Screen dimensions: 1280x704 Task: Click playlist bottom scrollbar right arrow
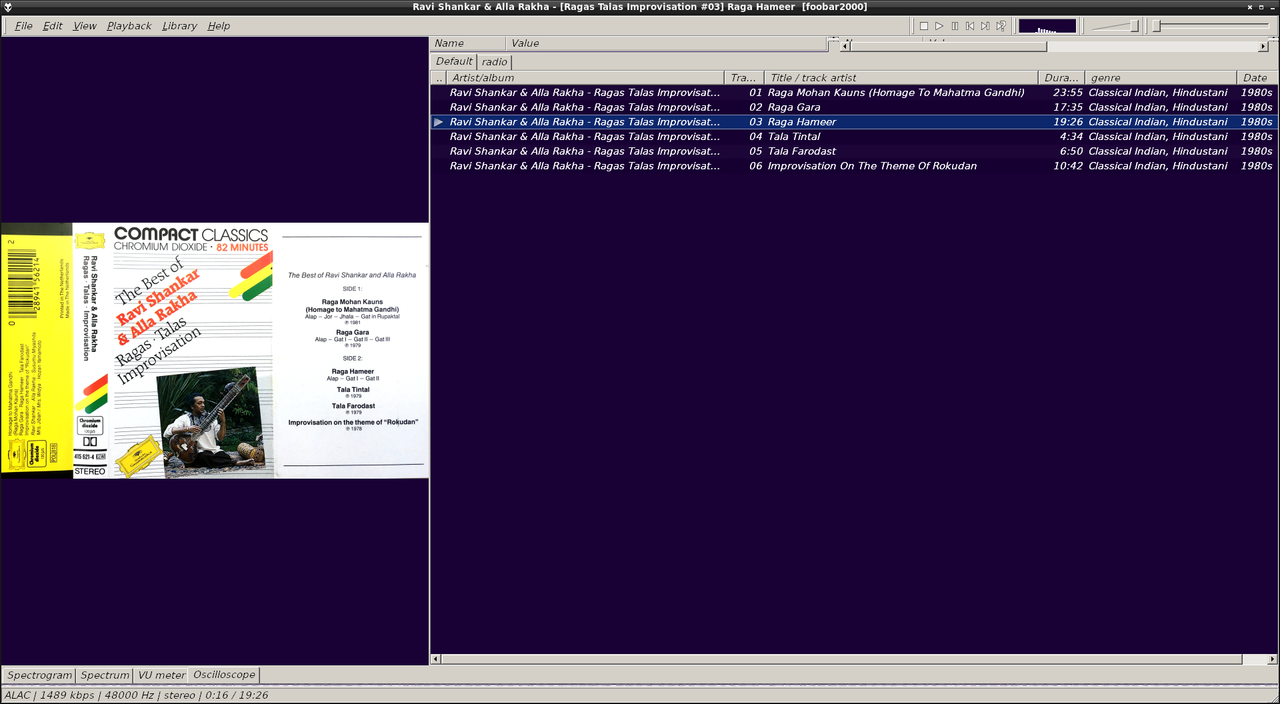[1271, 659]
